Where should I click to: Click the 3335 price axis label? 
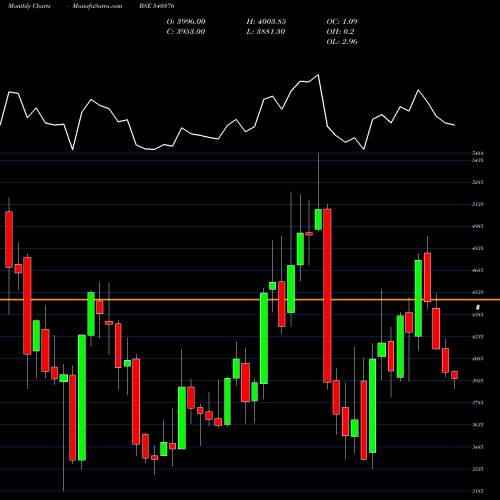click(x=478, y=469)
